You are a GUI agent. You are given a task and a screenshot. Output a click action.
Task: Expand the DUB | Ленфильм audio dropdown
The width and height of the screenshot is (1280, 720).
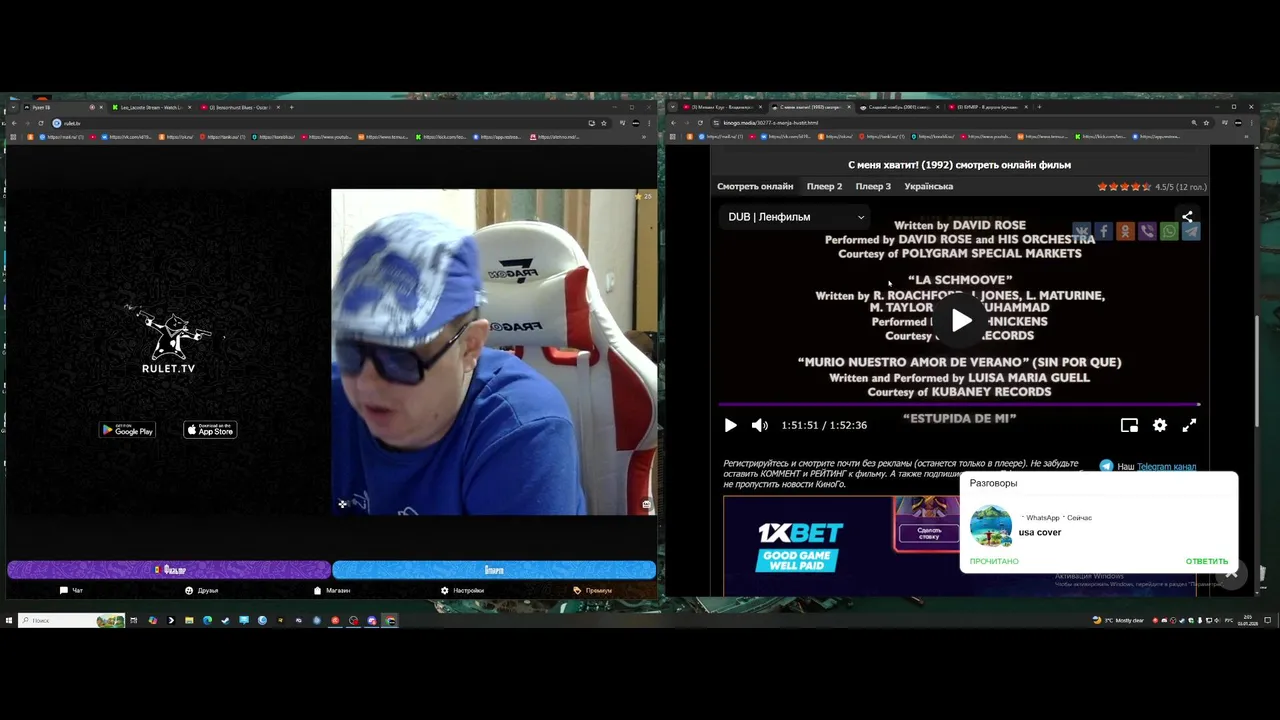796,217
